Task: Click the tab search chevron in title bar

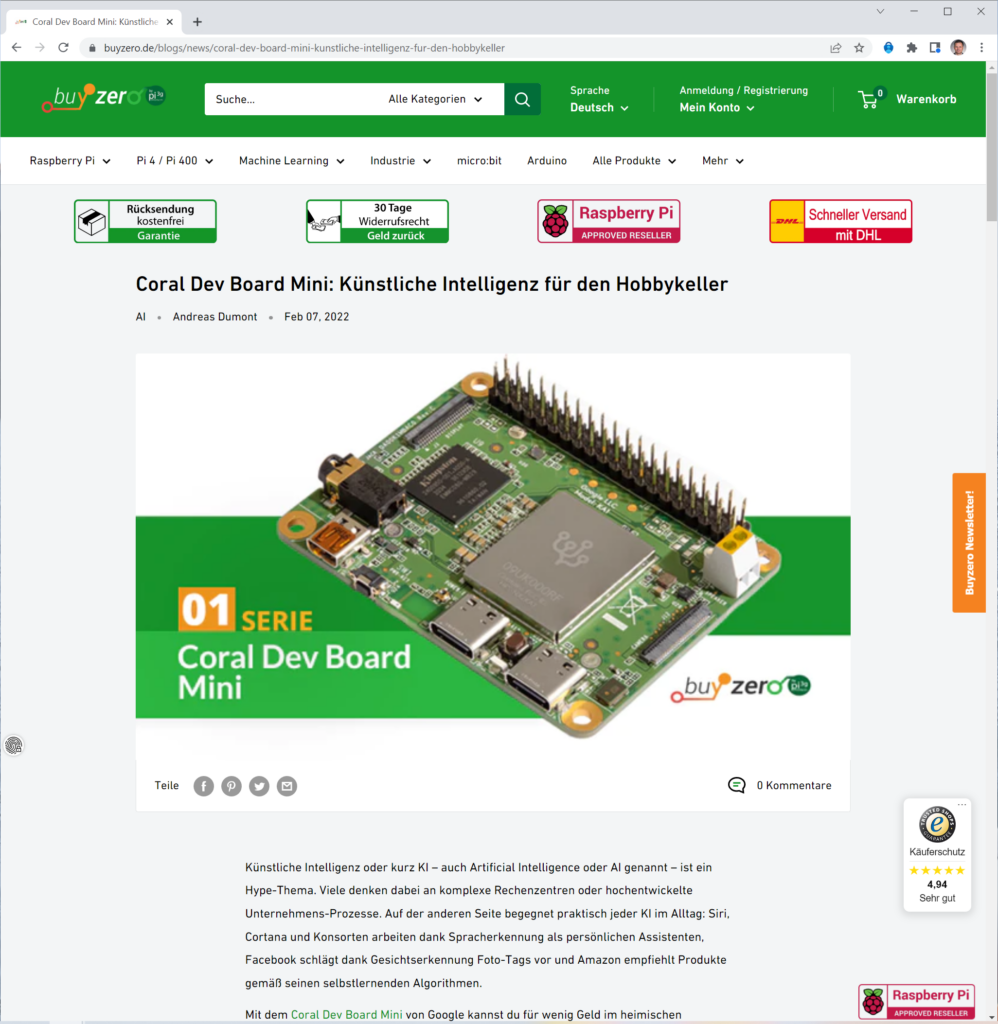Action: pyautogui.click(x=880, y=12)
